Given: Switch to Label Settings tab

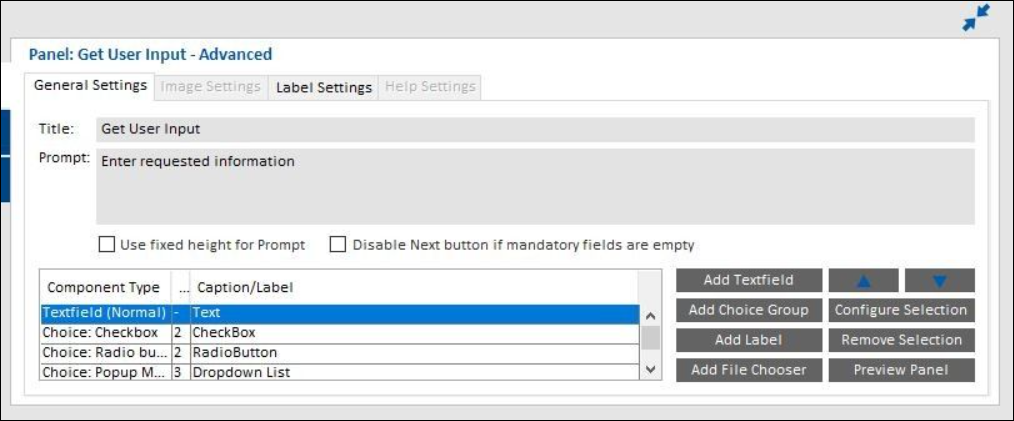Looking at the screenshot, I should pyautogui.click(x=323, y=87).
